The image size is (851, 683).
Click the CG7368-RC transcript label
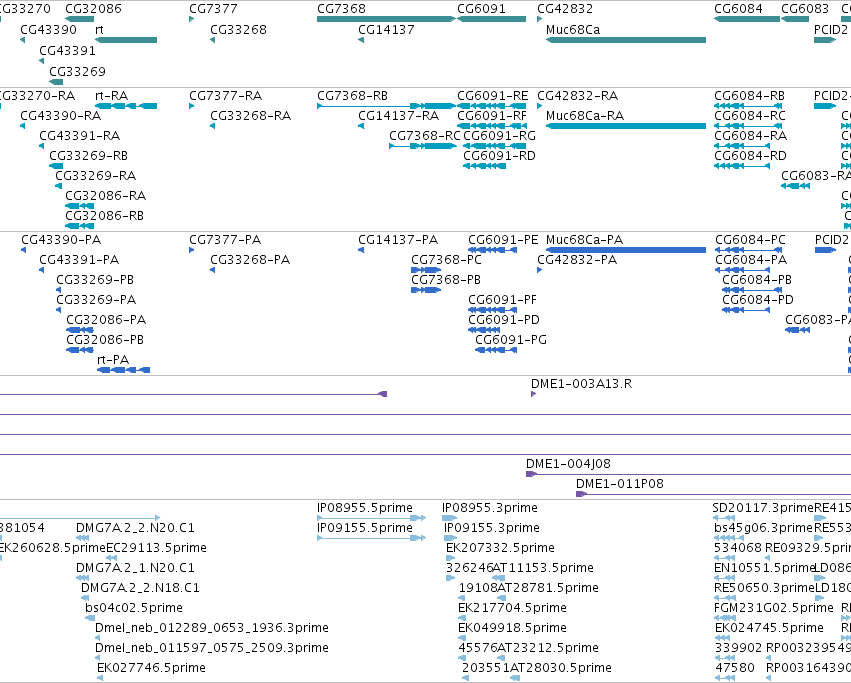click(x=425, y=136)
